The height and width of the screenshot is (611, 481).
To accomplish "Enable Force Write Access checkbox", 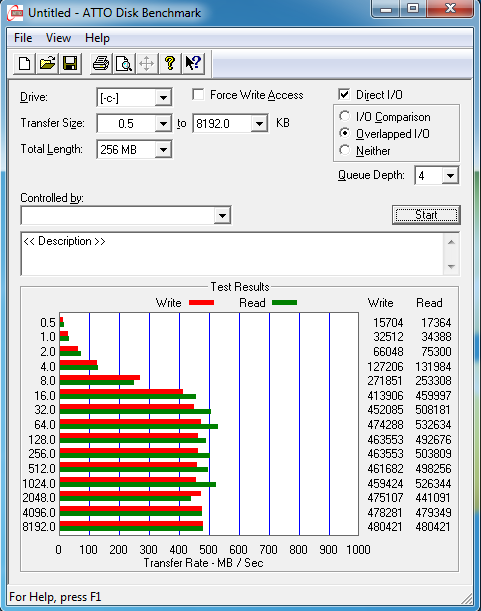I will [x=198, y=95].
